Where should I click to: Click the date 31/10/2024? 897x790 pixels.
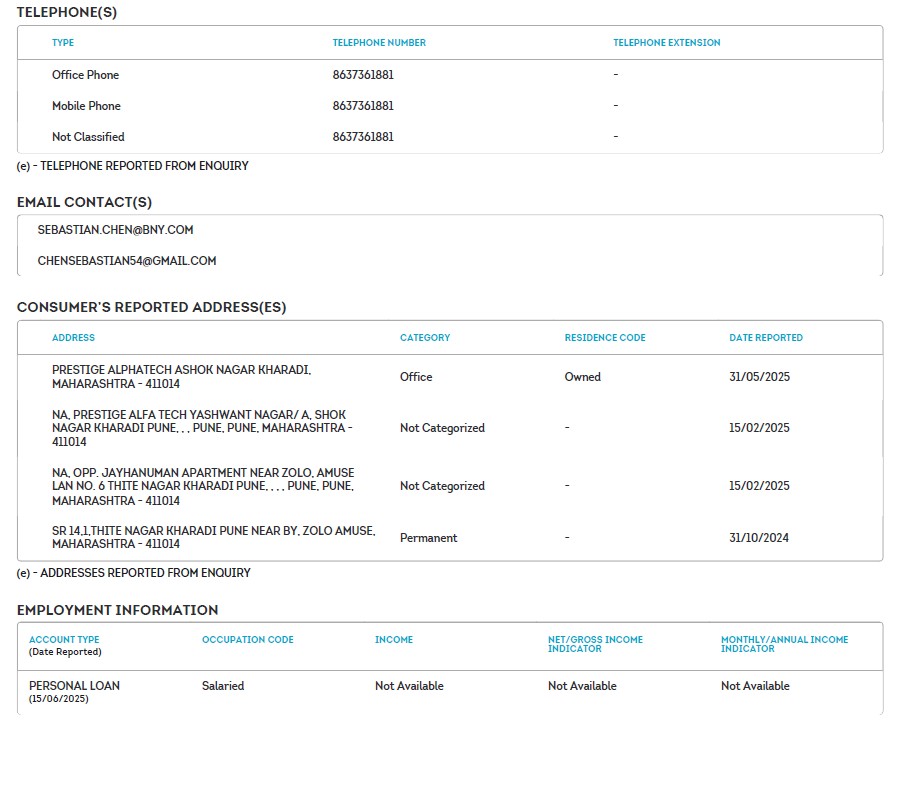pos(759,538)
